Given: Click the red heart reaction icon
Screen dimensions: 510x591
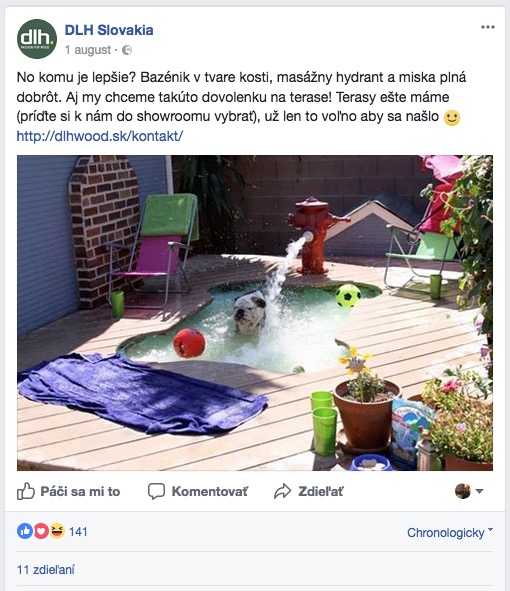Looking at the screenshot, I should tap(41, 531).
